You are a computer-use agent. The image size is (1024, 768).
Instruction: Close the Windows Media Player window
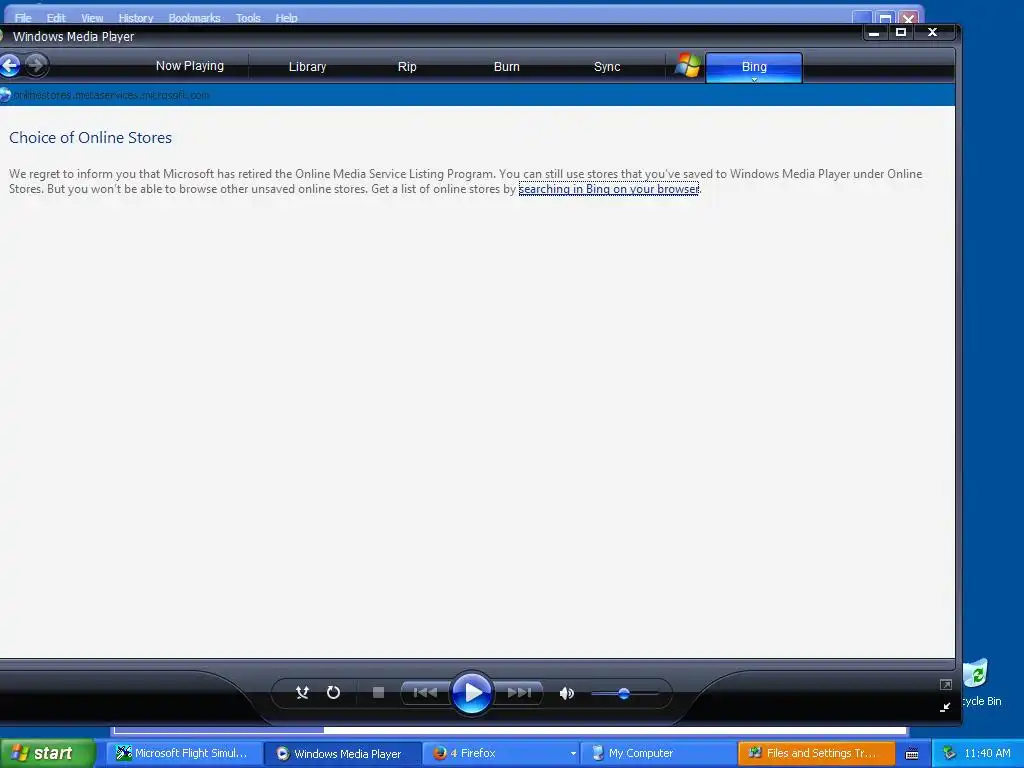933,32
